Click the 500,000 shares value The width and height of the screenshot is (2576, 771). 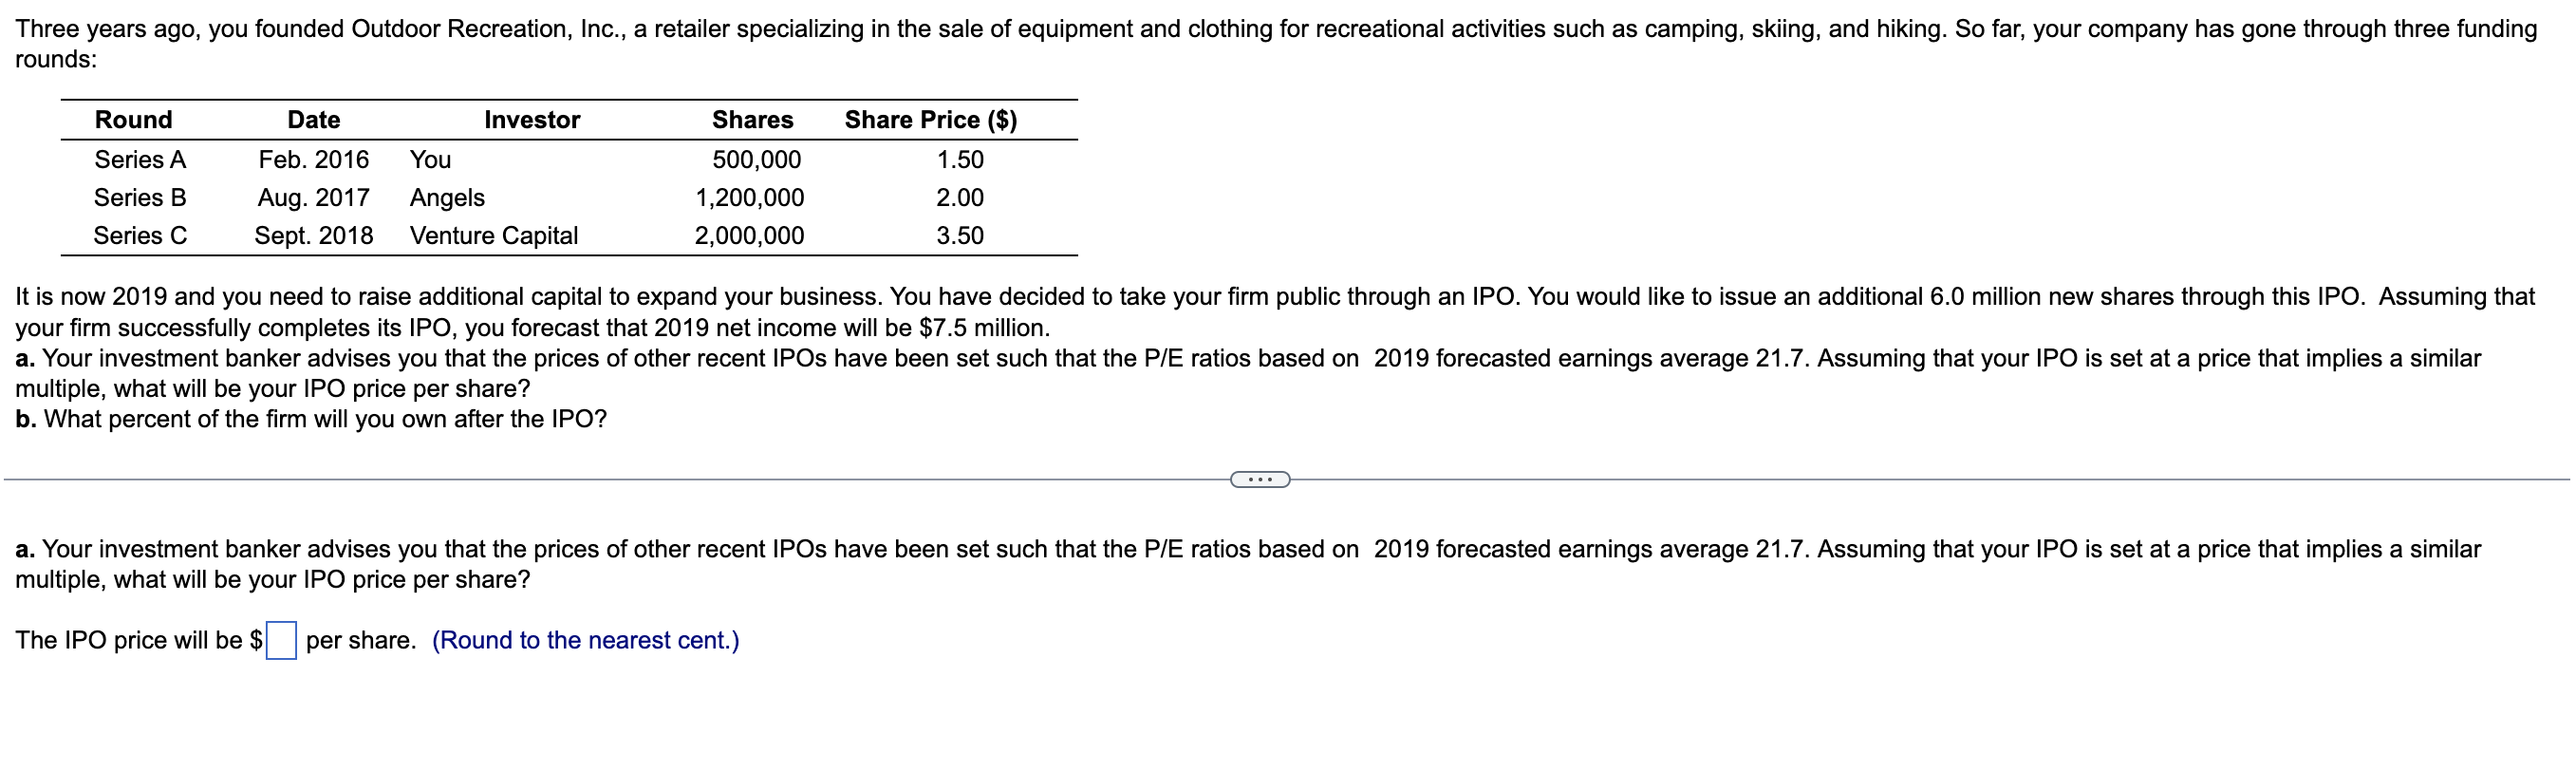click(757, 160)
